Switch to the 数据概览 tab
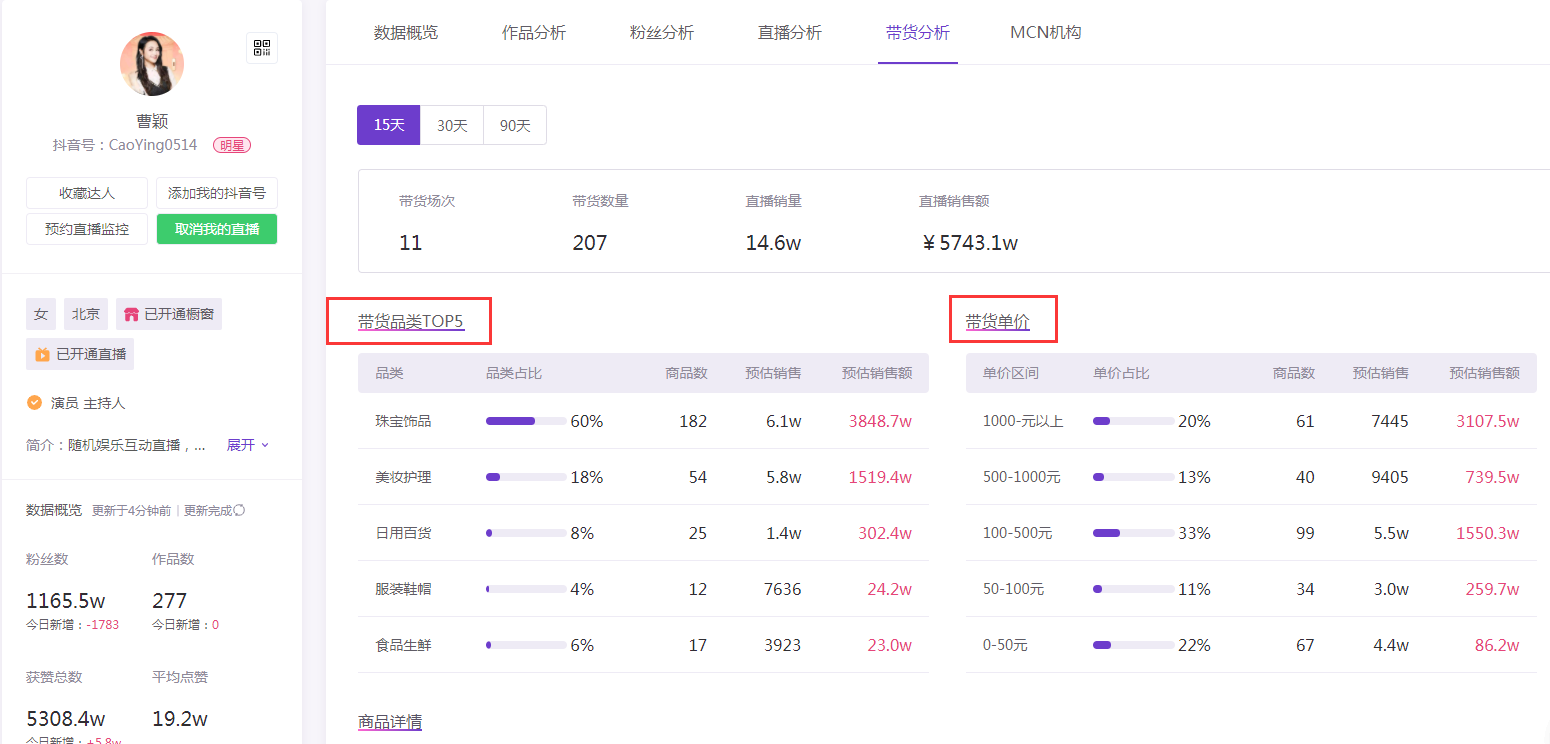The image size is (1550, 744). 406,33
